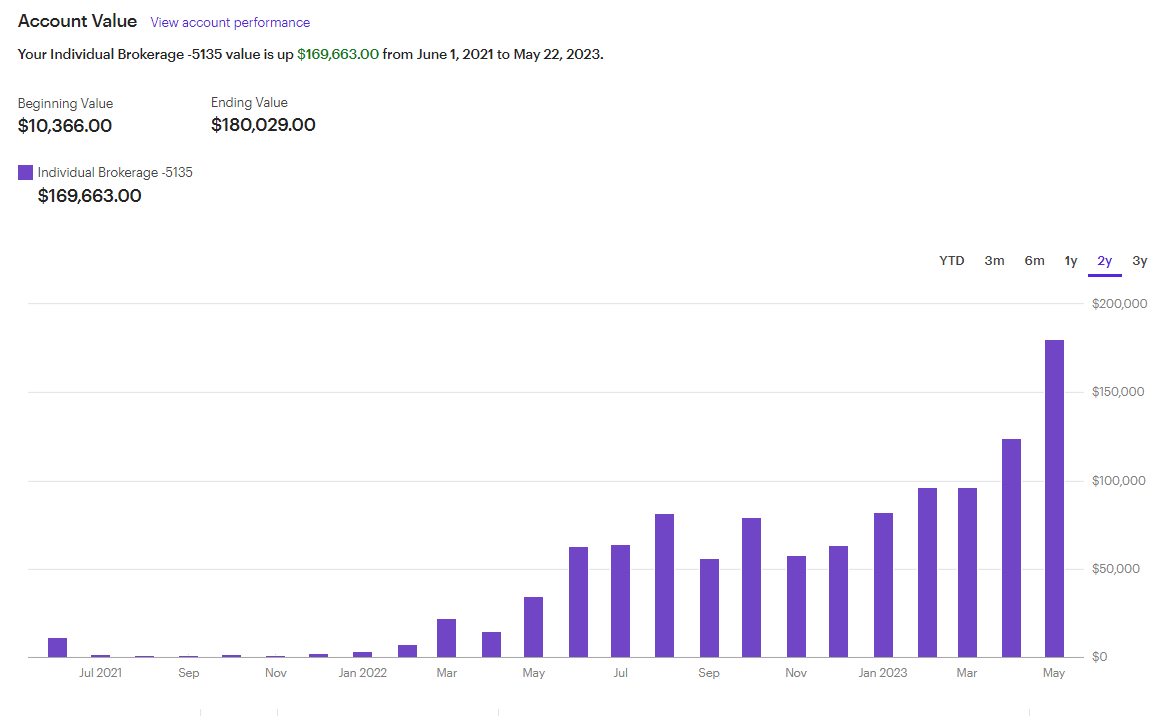
Task: Switch chart to 6m range
Action: [1034, 261]
